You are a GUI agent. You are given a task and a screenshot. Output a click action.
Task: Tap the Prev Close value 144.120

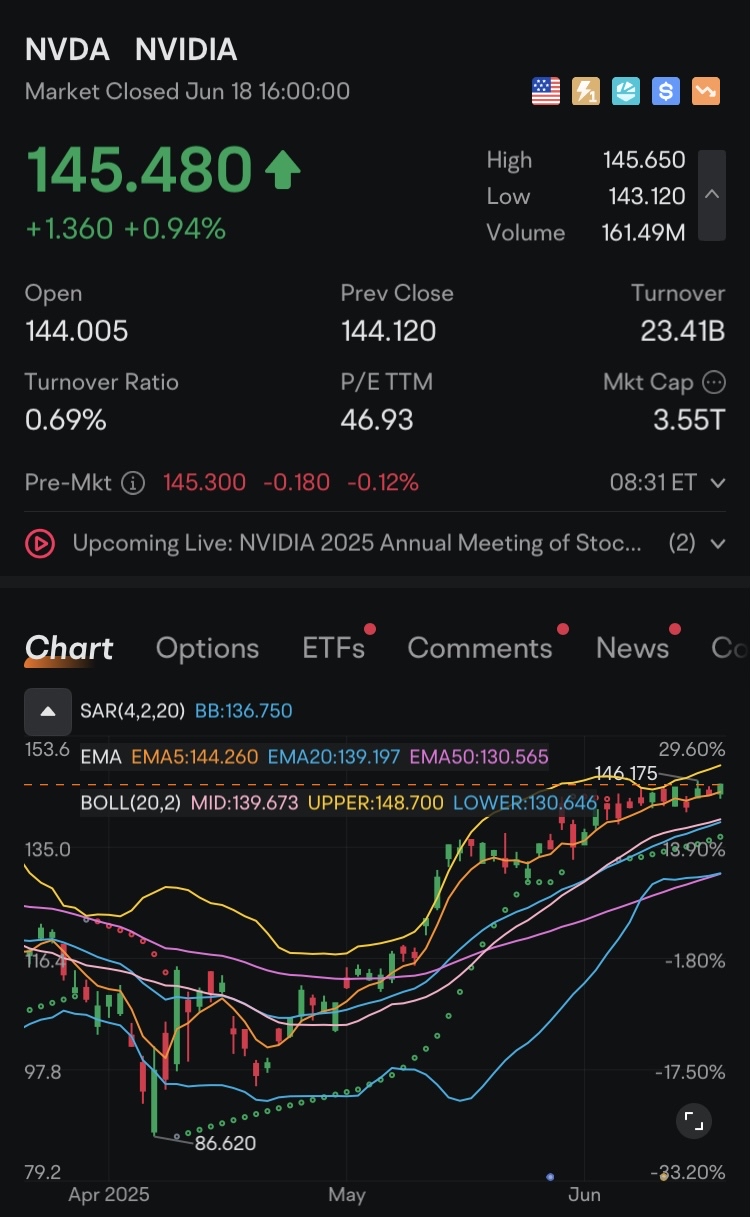389,331
